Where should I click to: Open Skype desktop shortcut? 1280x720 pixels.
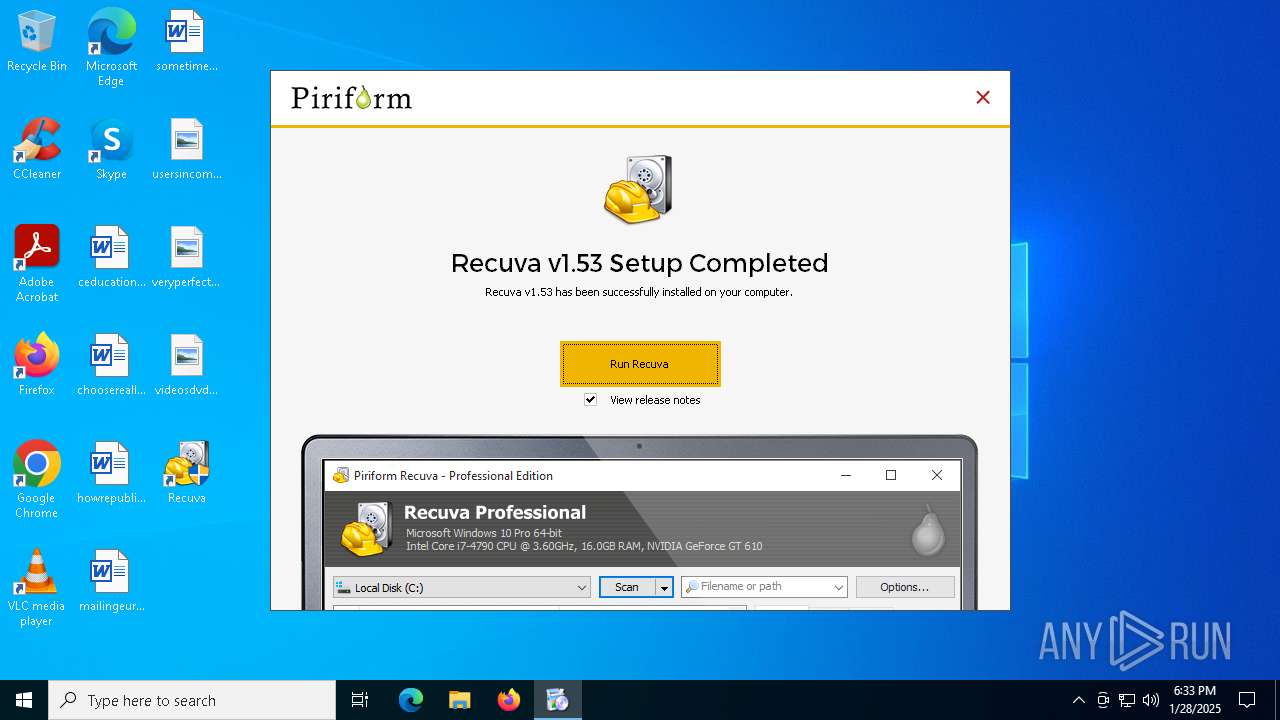coord(111,149)
